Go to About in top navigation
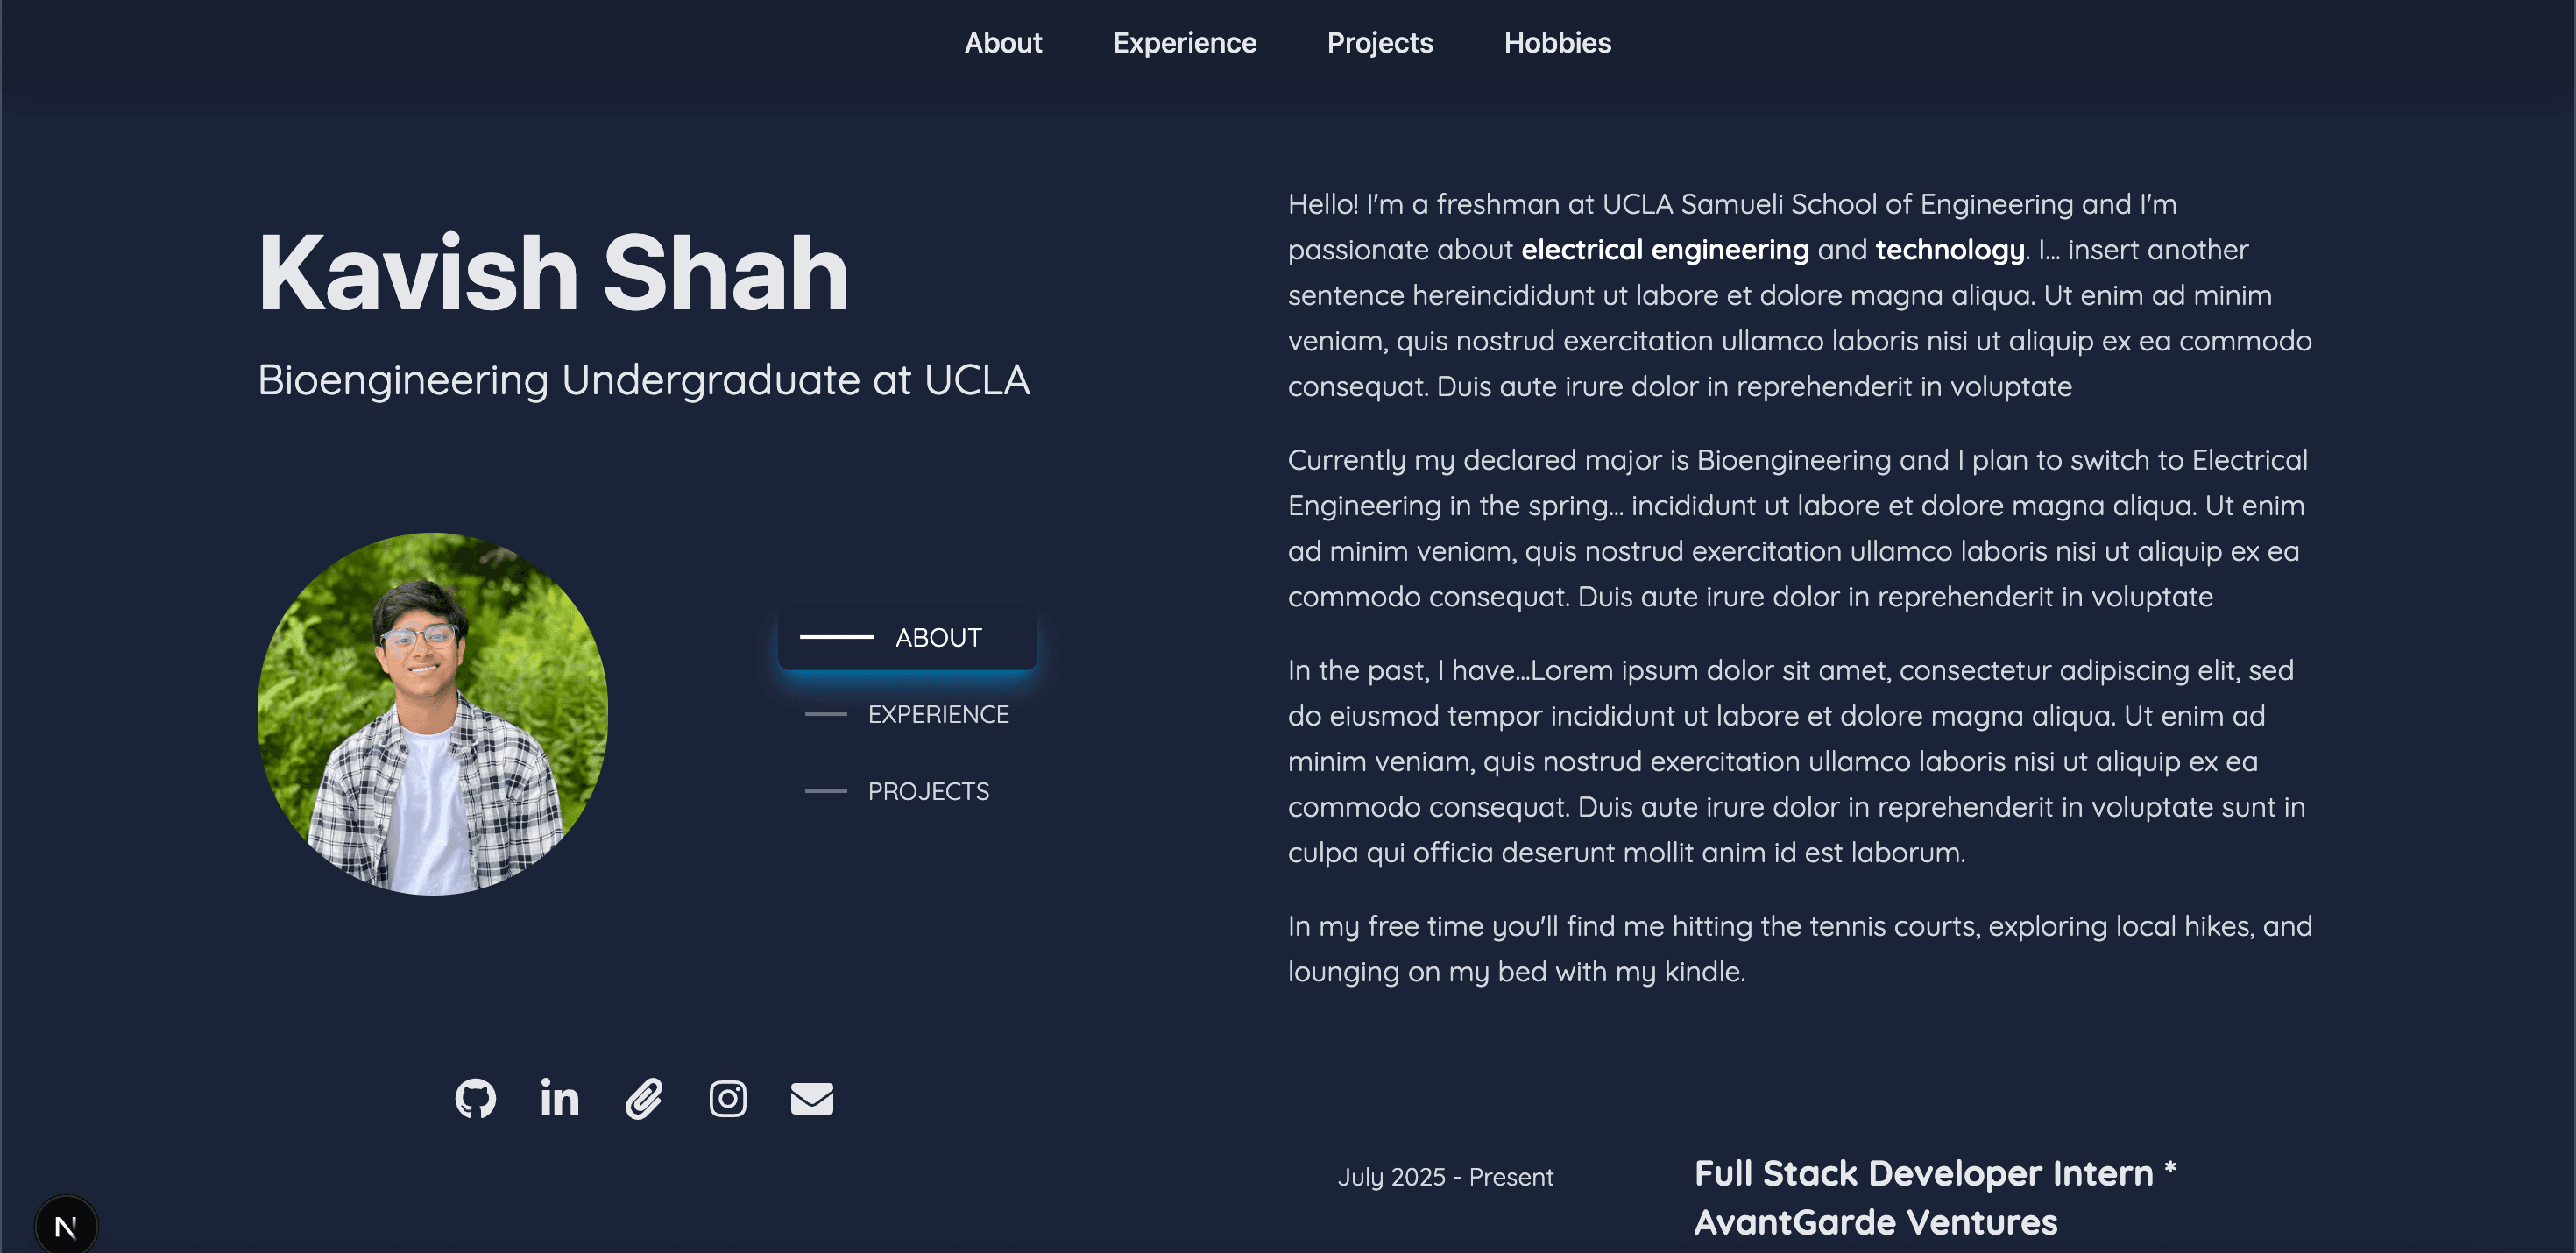Viewport: 2576px width, 1253px height. pos(1003,43)
